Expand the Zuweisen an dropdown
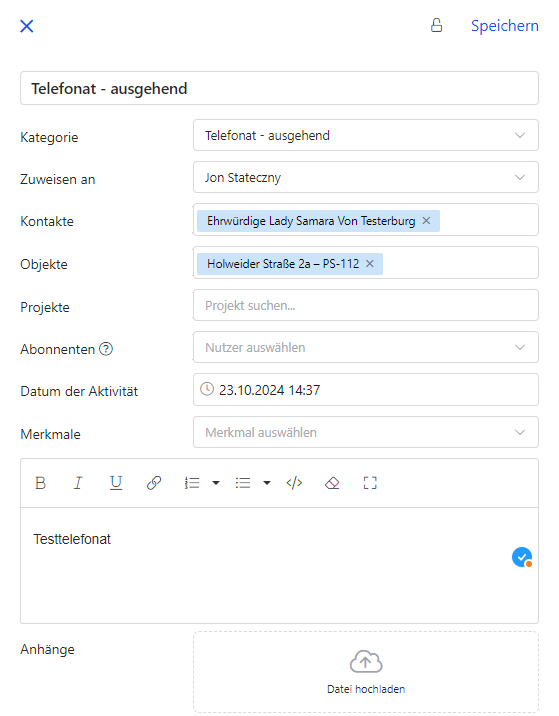Screen dimensions: 559x716 tap(366, 177)
